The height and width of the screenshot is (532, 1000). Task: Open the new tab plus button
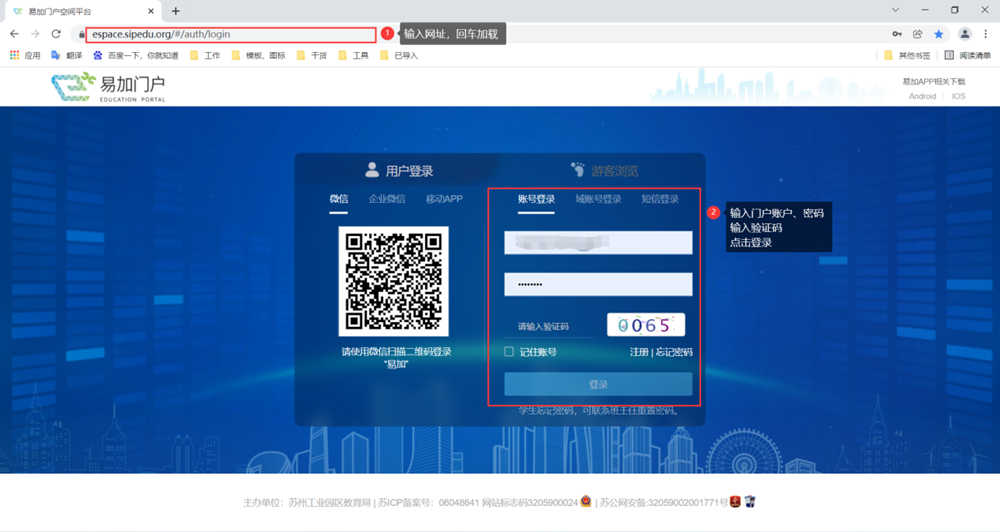176,11
